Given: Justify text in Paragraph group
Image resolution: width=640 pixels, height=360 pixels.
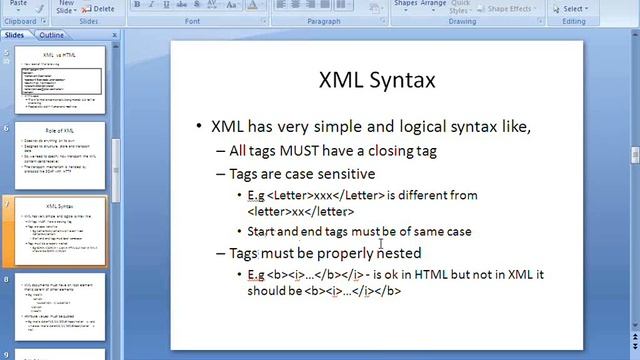Looking at the screenshot, I should (325, 4).
